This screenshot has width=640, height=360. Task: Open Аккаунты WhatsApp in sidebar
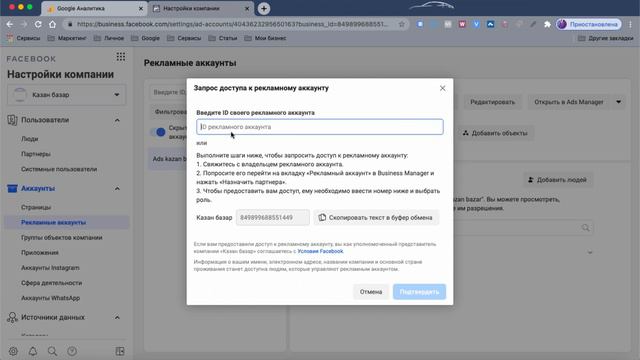pyautogui.click(x=51, y=298)
